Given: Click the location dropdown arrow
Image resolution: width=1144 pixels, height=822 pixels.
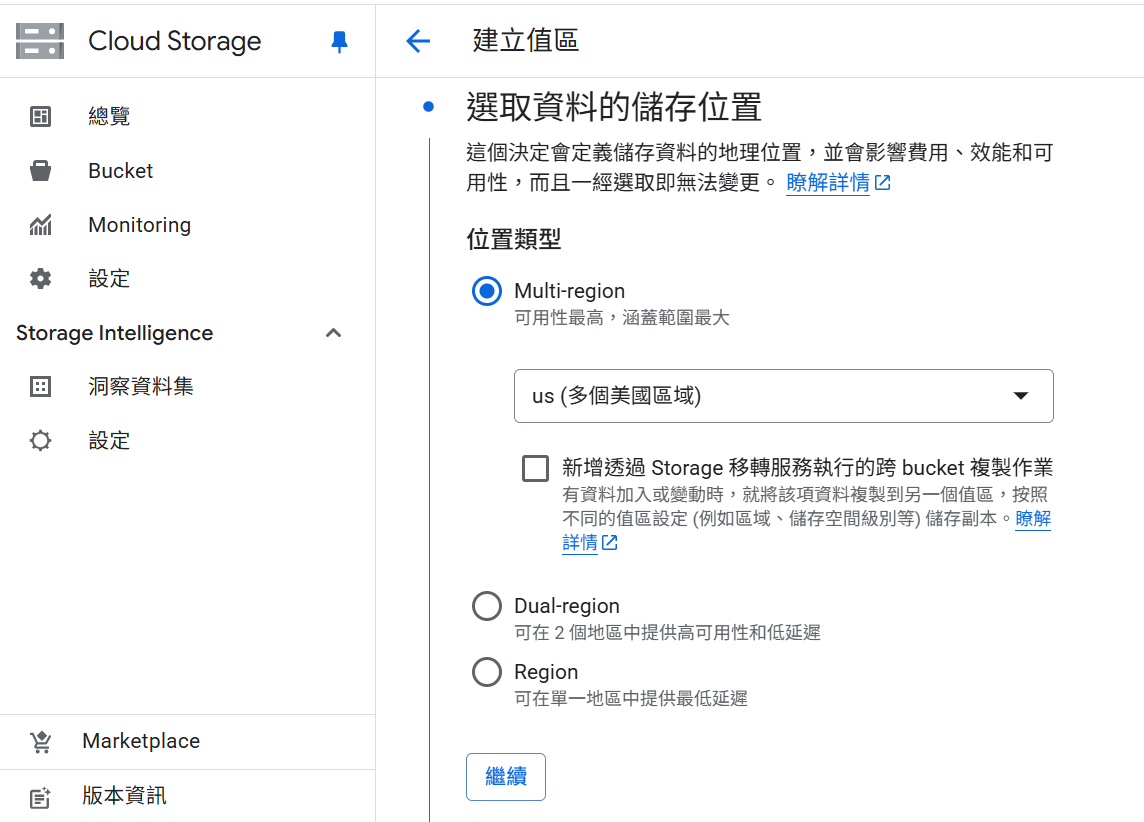Looking at the screenshot, I should pos(1021,396).
